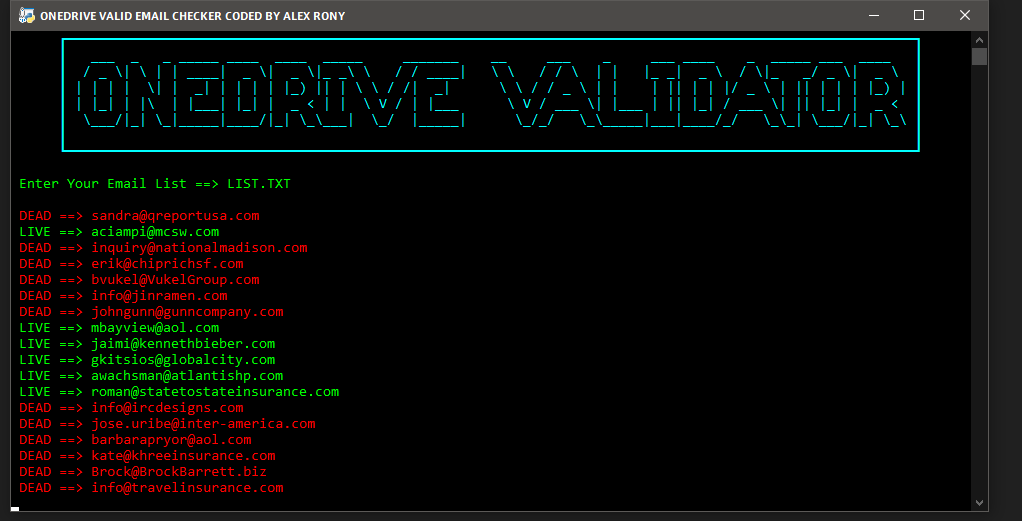Click the scrollbar up arrow
Image resolution: width=1022 pixels, height=521 pixels.
tap(979, 39)
